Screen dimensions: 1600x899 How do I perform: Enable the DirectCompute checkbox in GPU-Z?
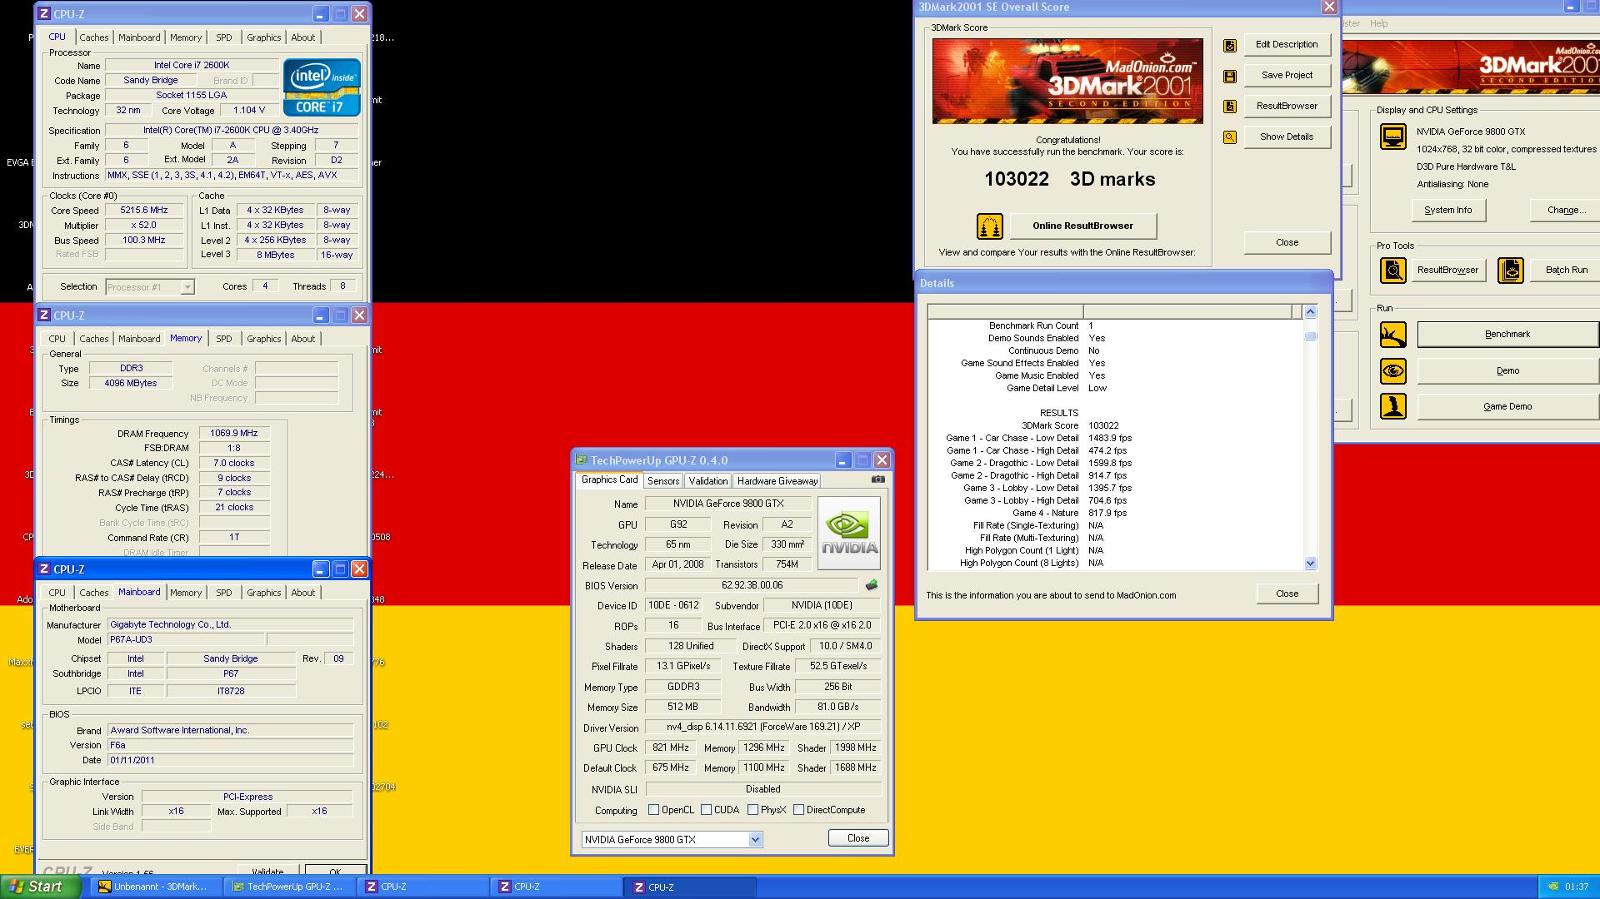click(x=799, y=810)
